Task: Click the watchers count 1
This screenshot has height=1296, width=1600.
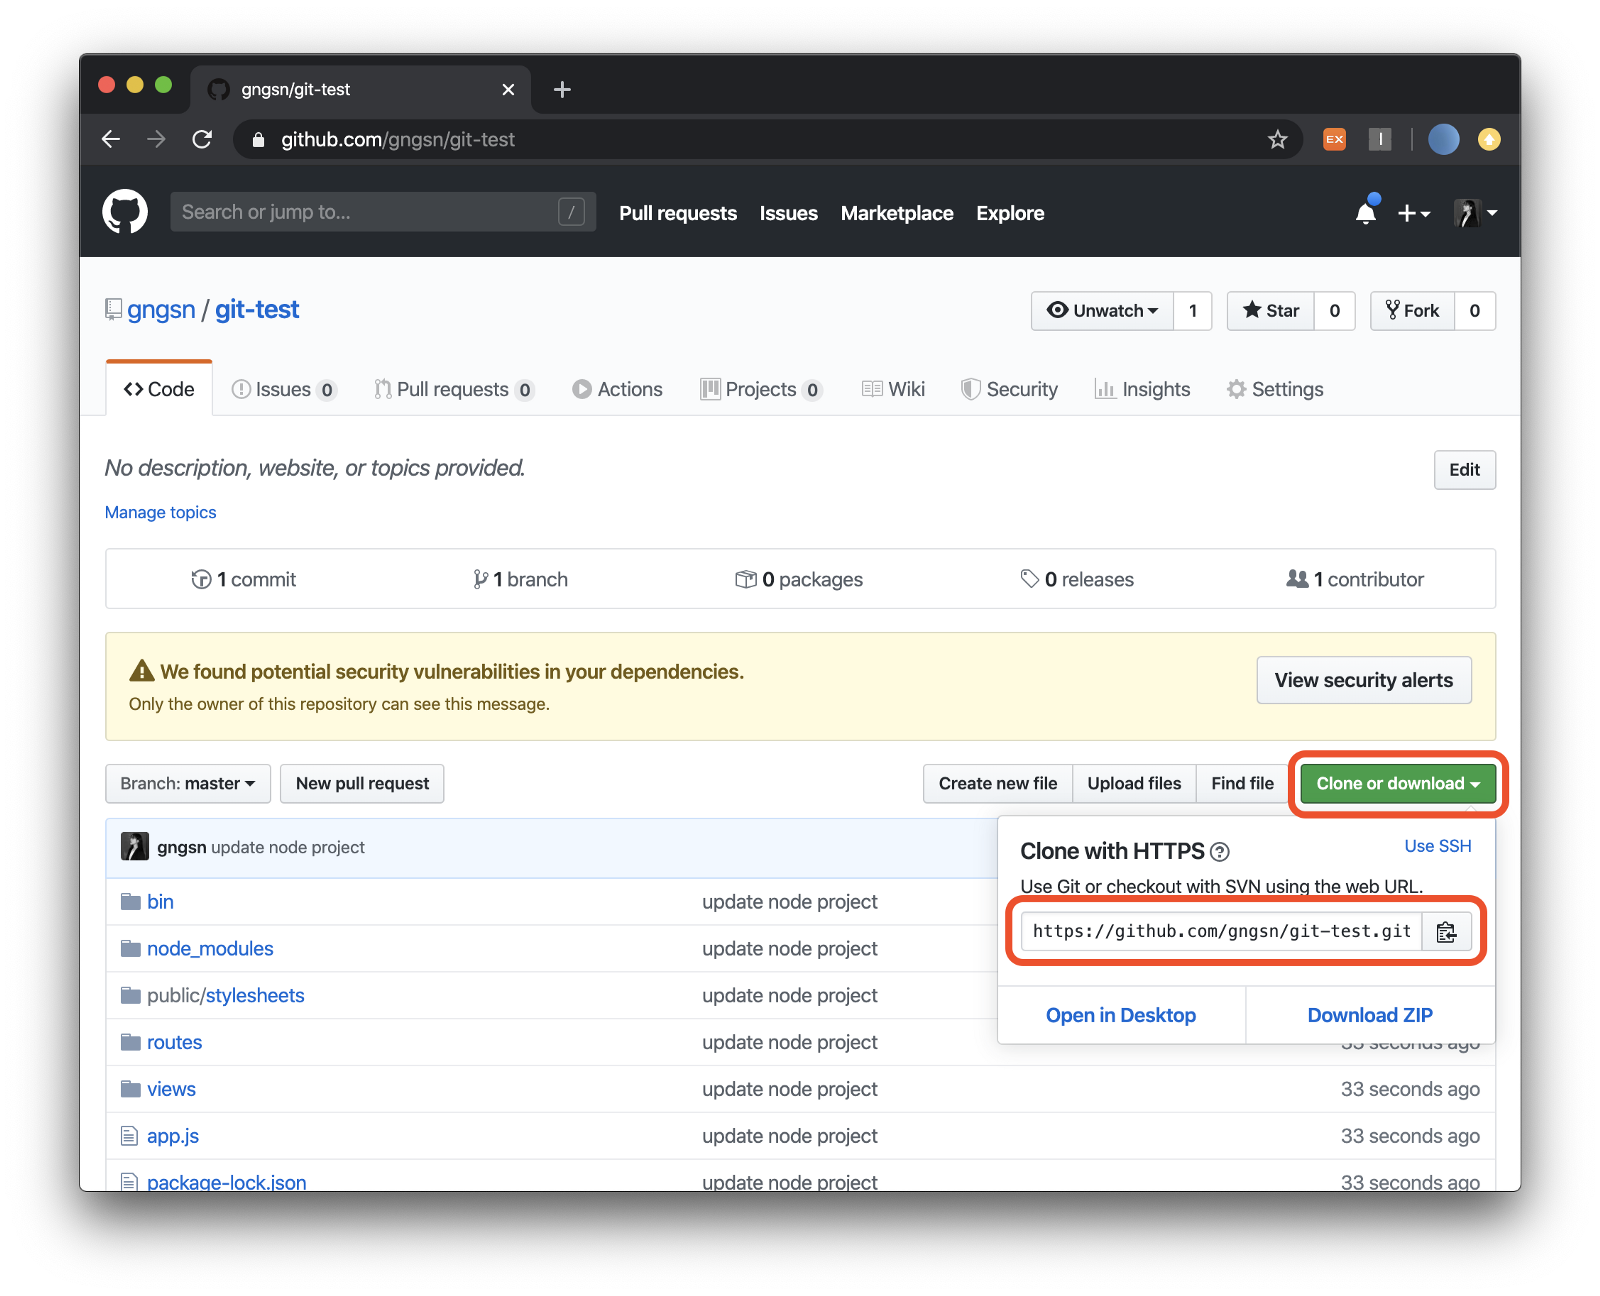Action: (1193, 311)
